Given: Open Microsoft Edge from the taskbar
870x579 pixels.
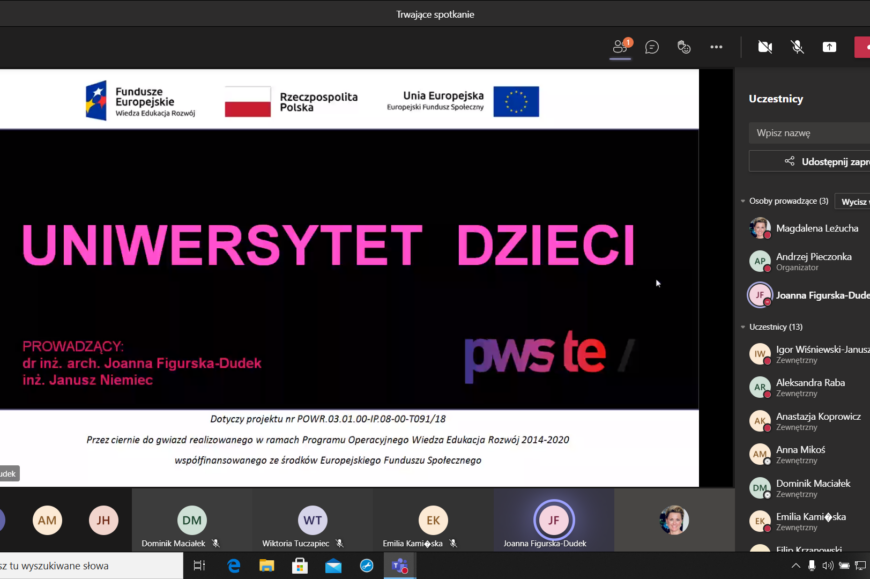Looking at the screenshot, I should (x=234, y=566).
